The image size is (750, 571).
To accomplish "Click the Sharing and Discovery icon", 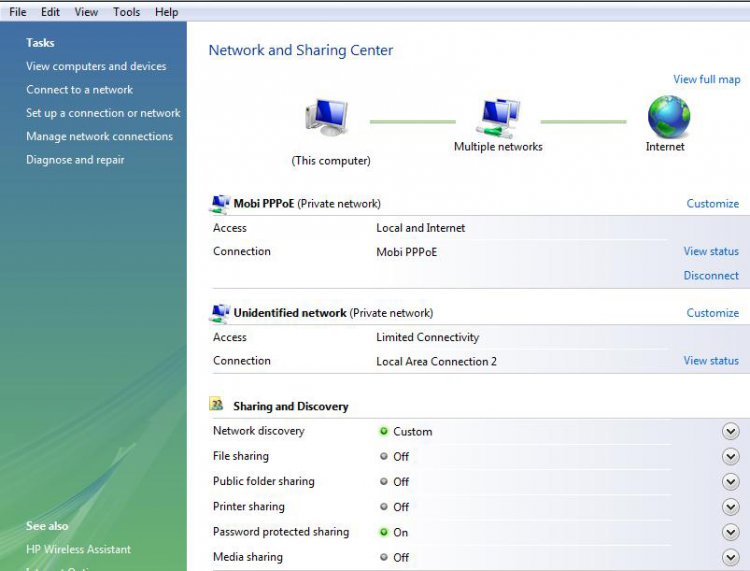I will coord(216,405).
